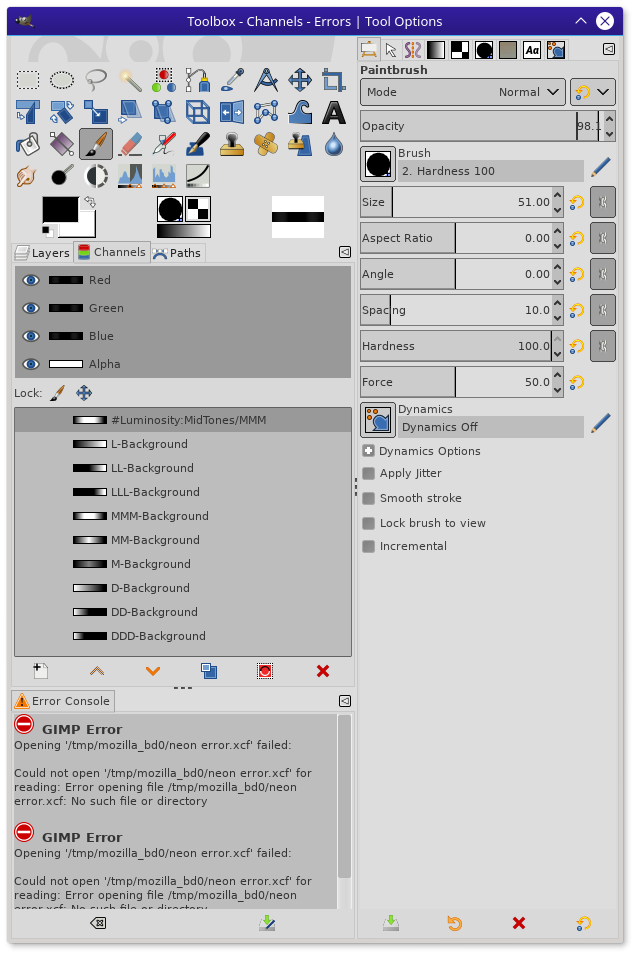Screen dimensions: 636x956
Task: Save error console messages to file
Action: pos(266,923)
